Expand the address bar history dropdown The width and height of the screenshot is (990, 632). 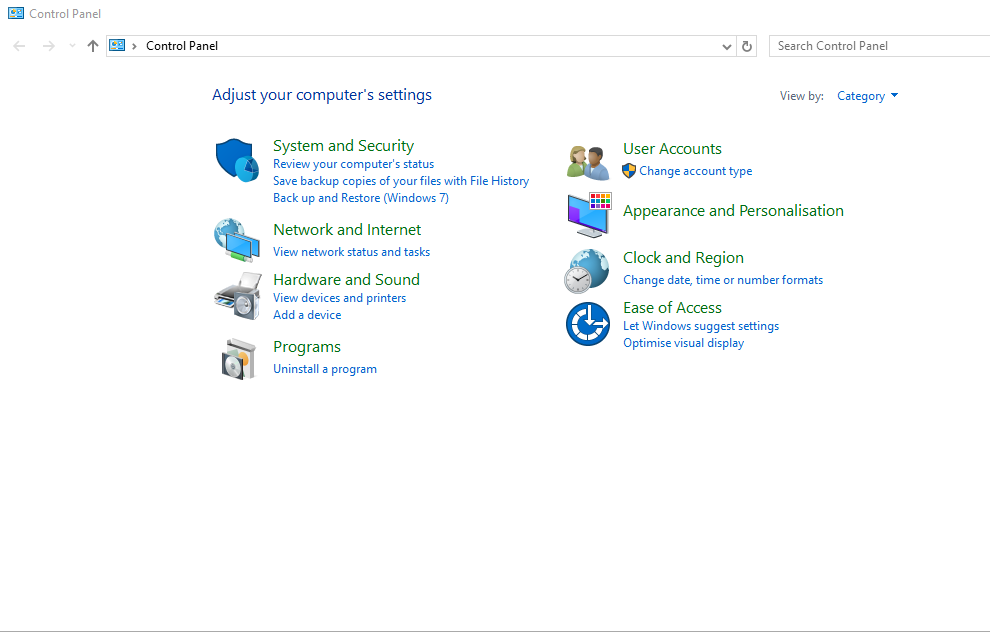pos(727,46)
